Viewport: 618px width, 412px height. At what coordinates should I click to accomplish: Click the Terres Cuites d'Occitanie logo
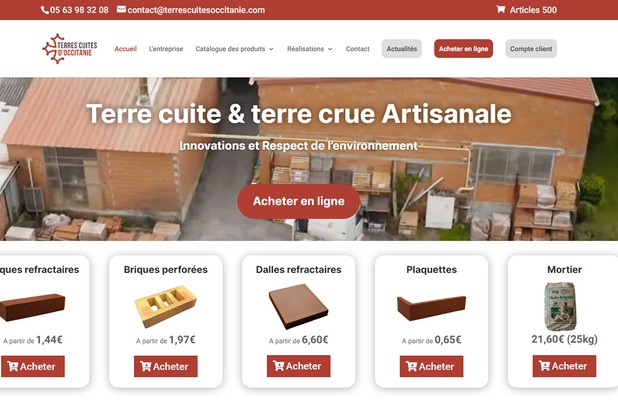click(x=70, y=48)
